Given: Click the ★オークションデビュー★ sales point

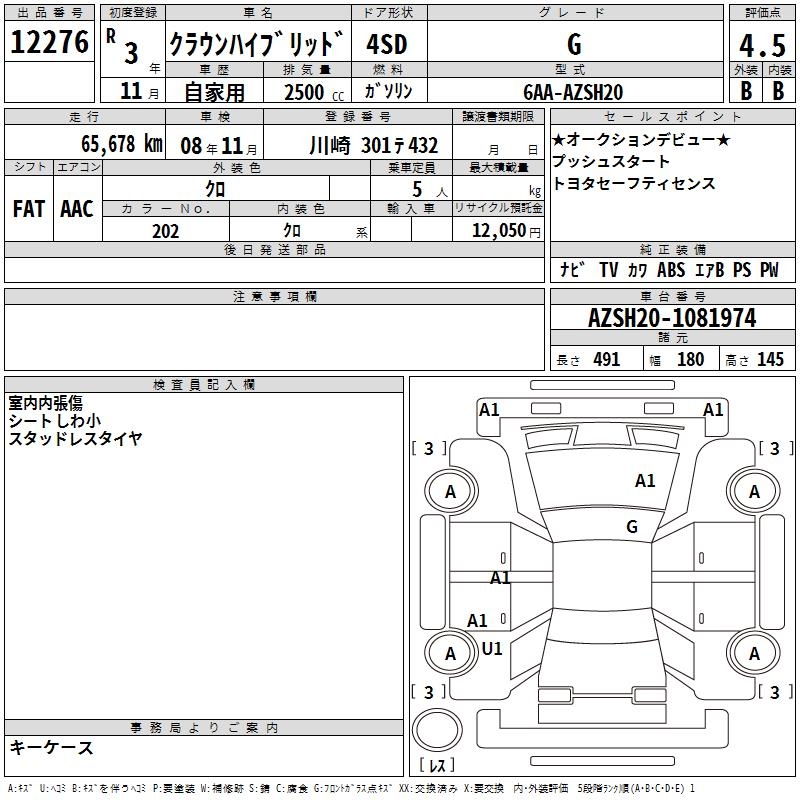Looking at the screenshot, I should 641,139.
